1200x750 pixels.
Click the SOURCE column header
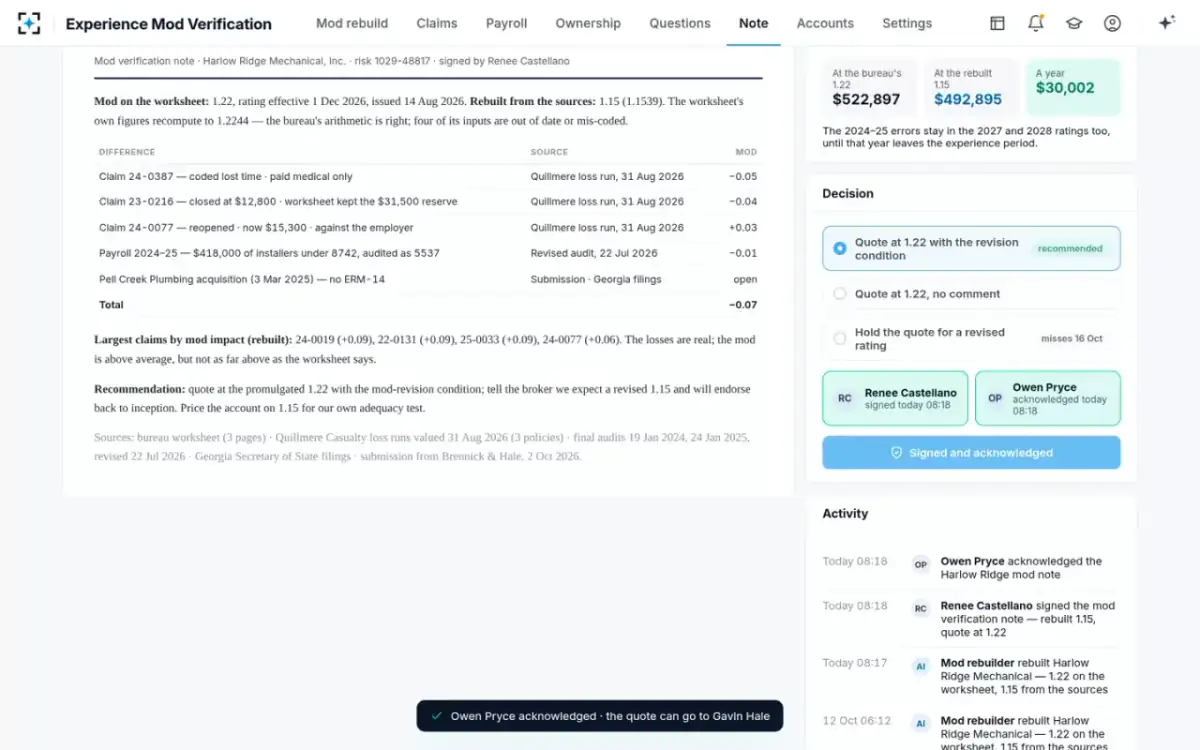coord(549,152)
